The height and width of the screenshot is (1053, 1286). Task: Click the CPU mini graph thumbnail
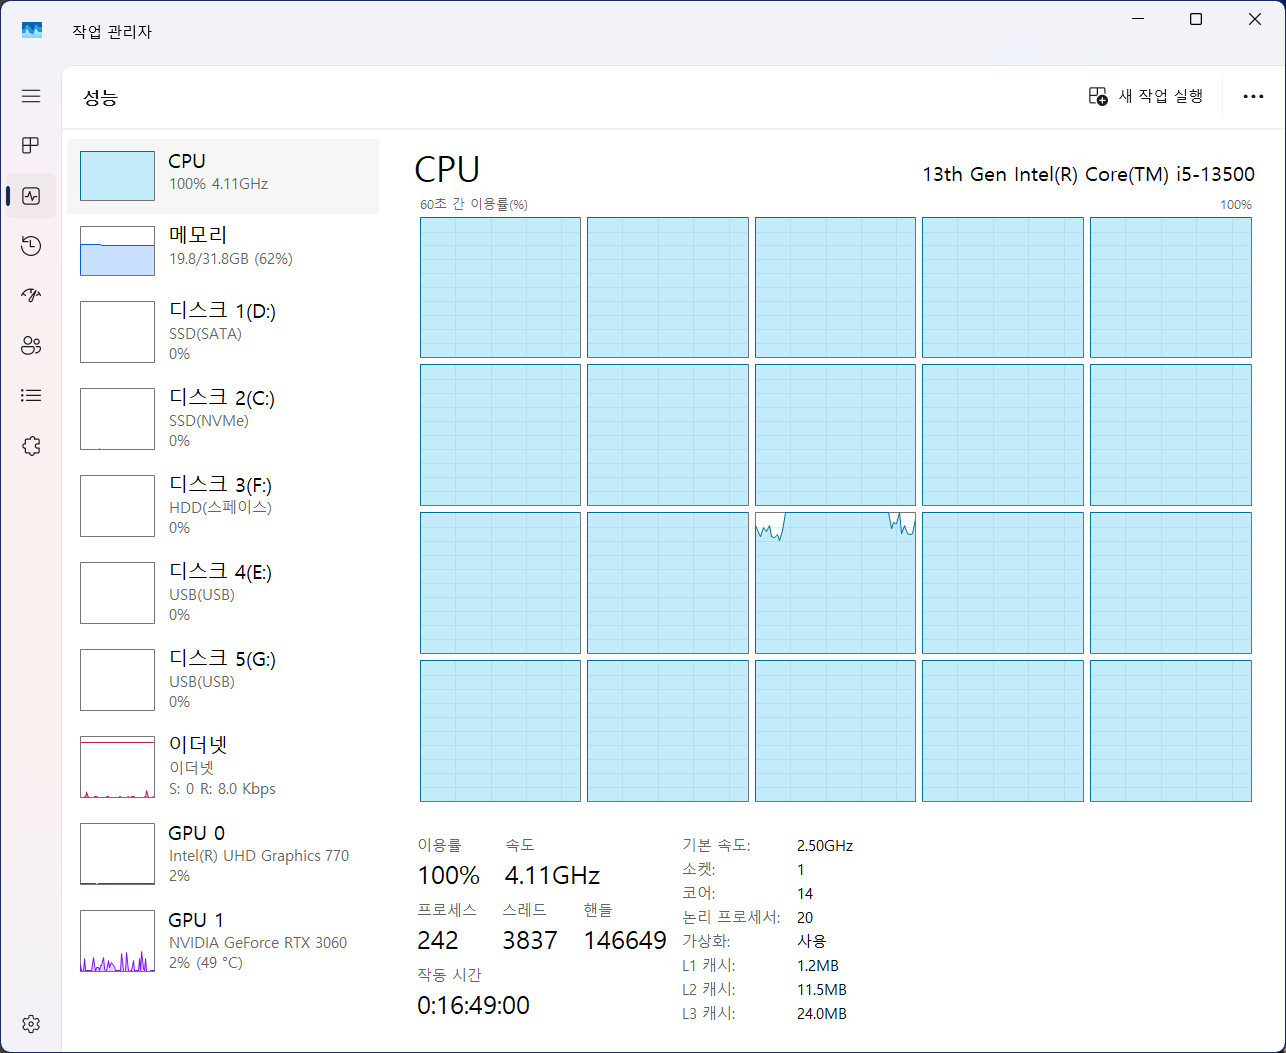[x=117, y=176]
